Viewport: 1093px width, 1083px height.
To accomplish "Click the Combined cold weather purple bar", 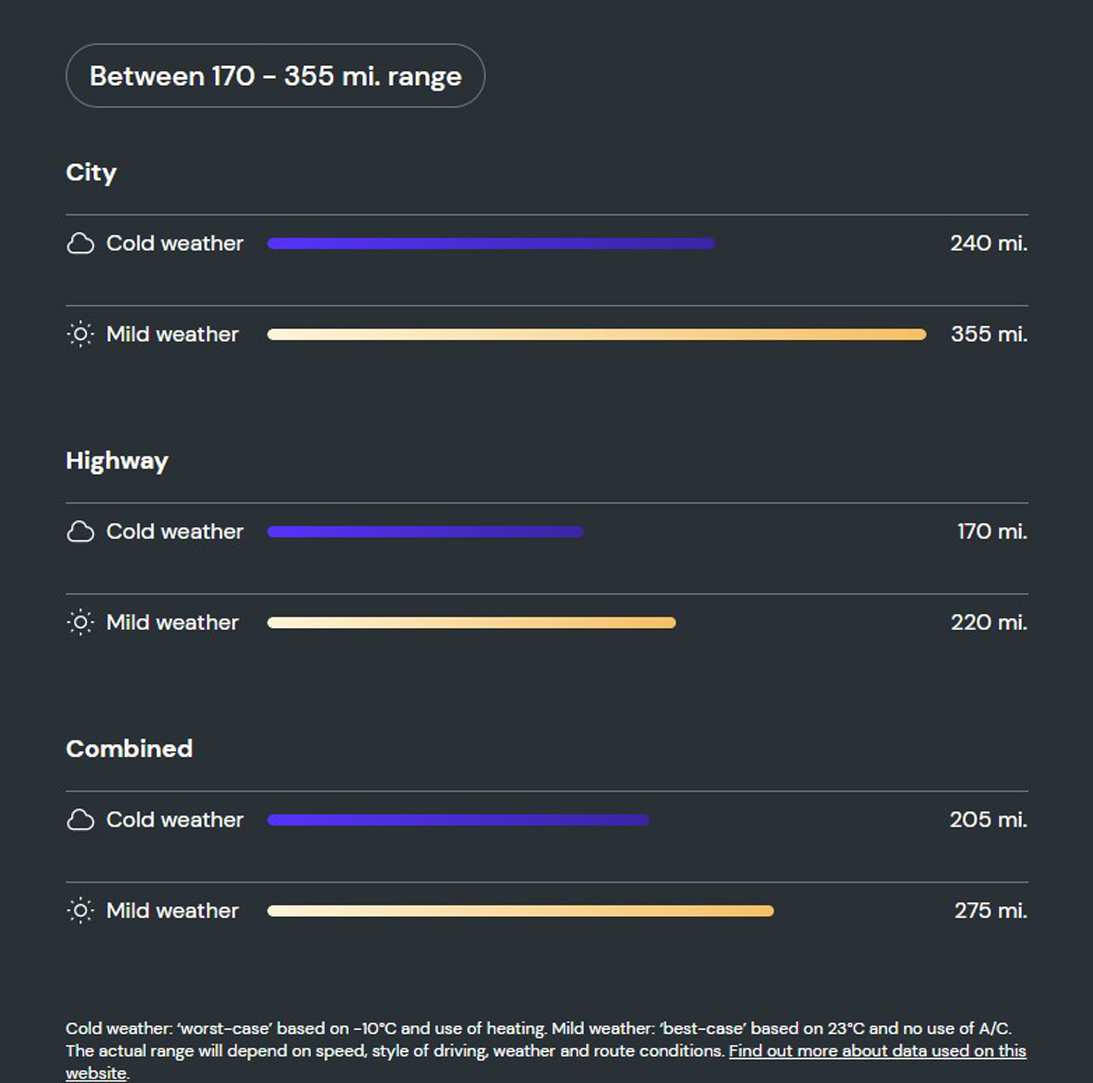I will click(x=459, y=820).
